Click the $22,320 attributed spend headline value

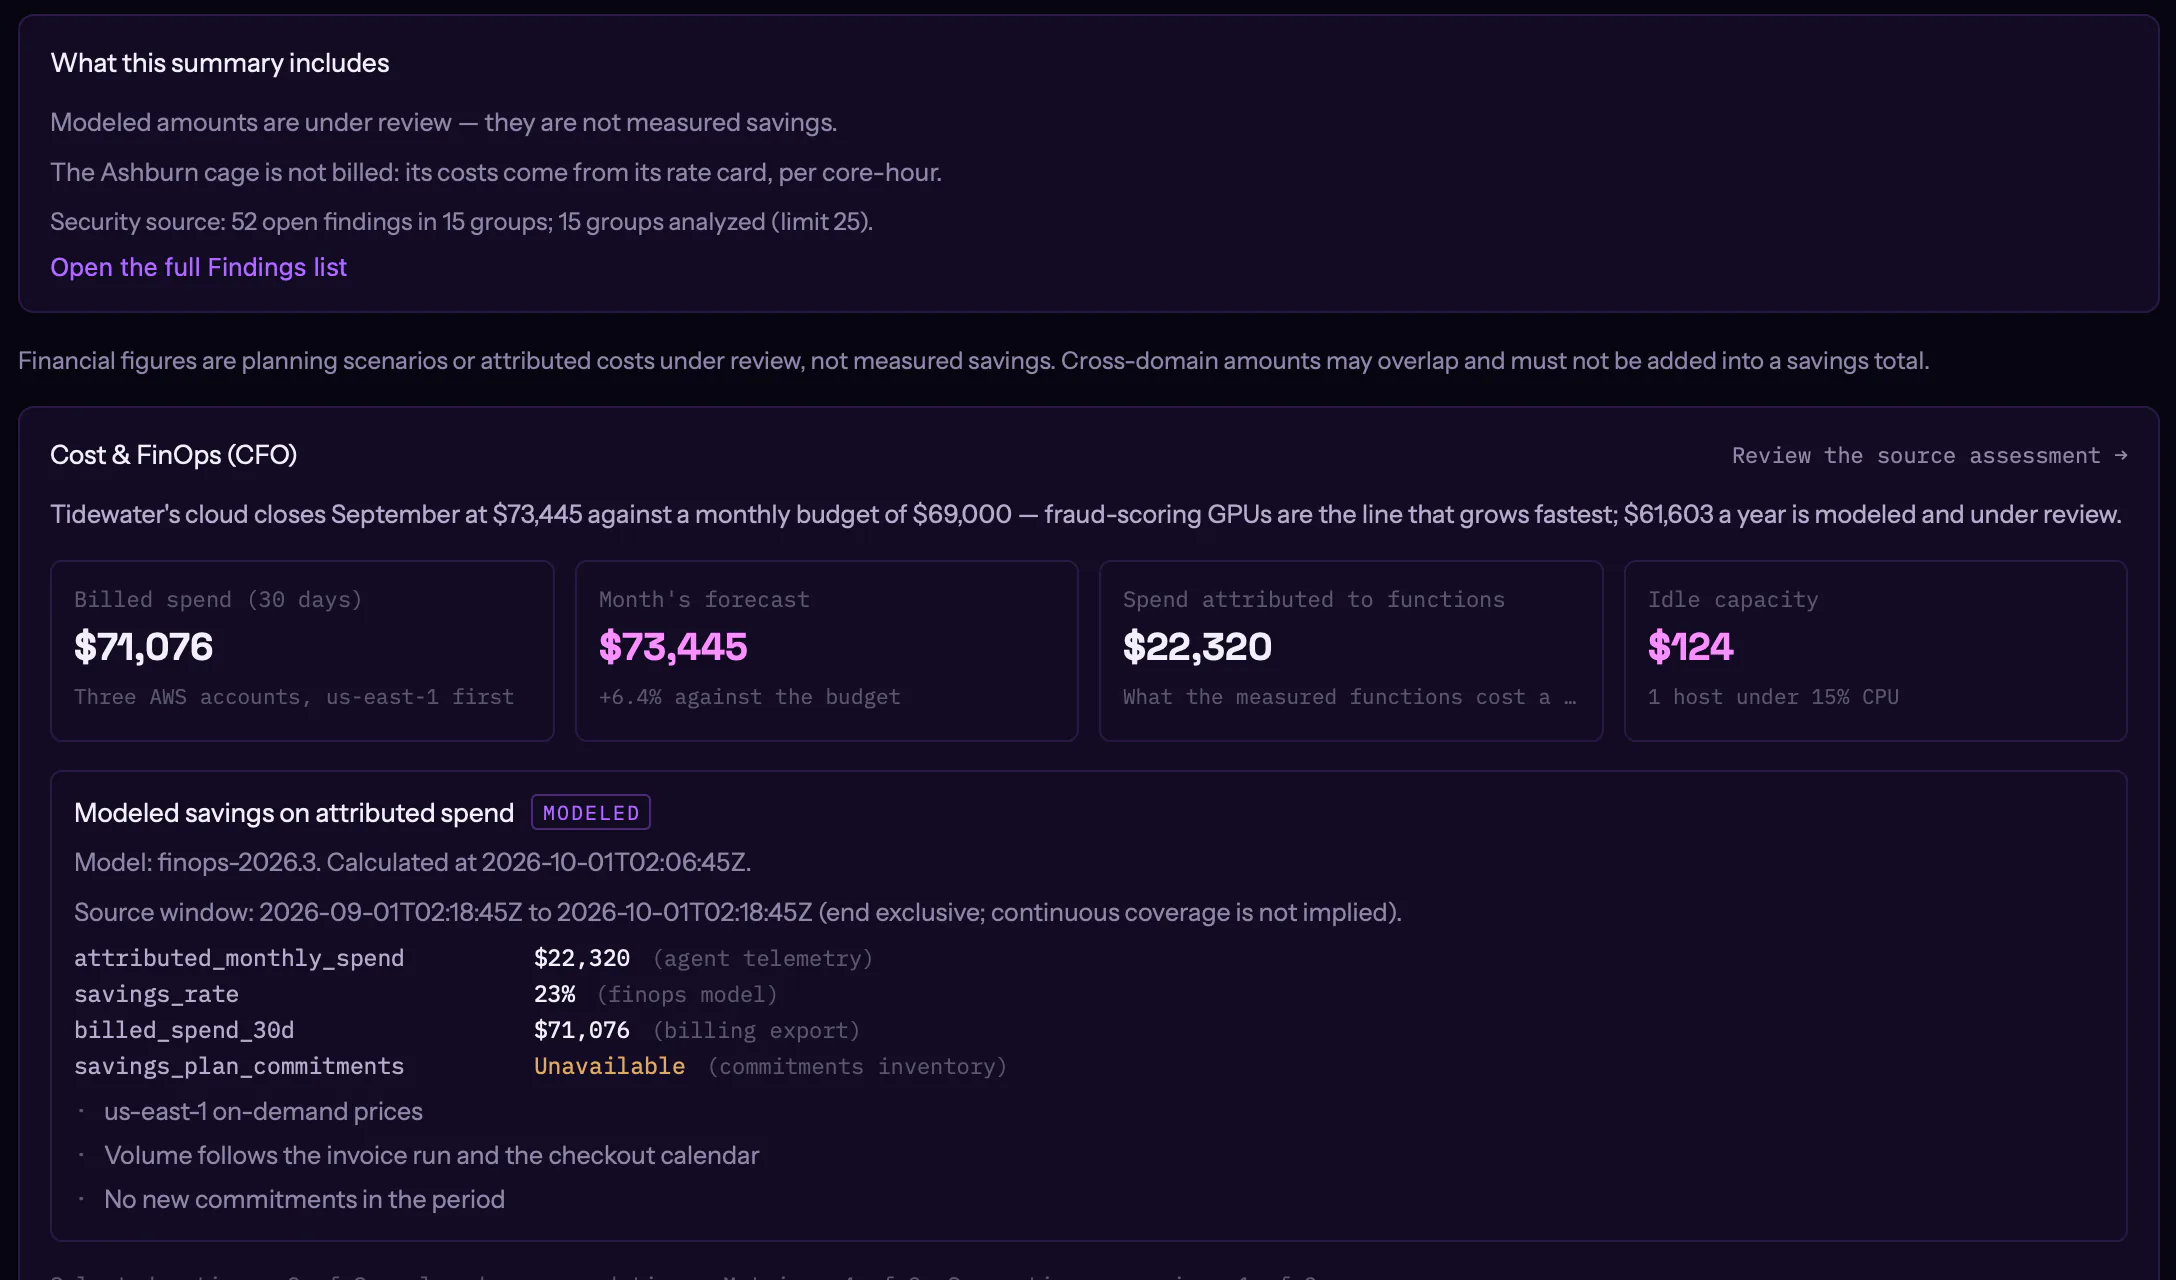pos(1197,647)
